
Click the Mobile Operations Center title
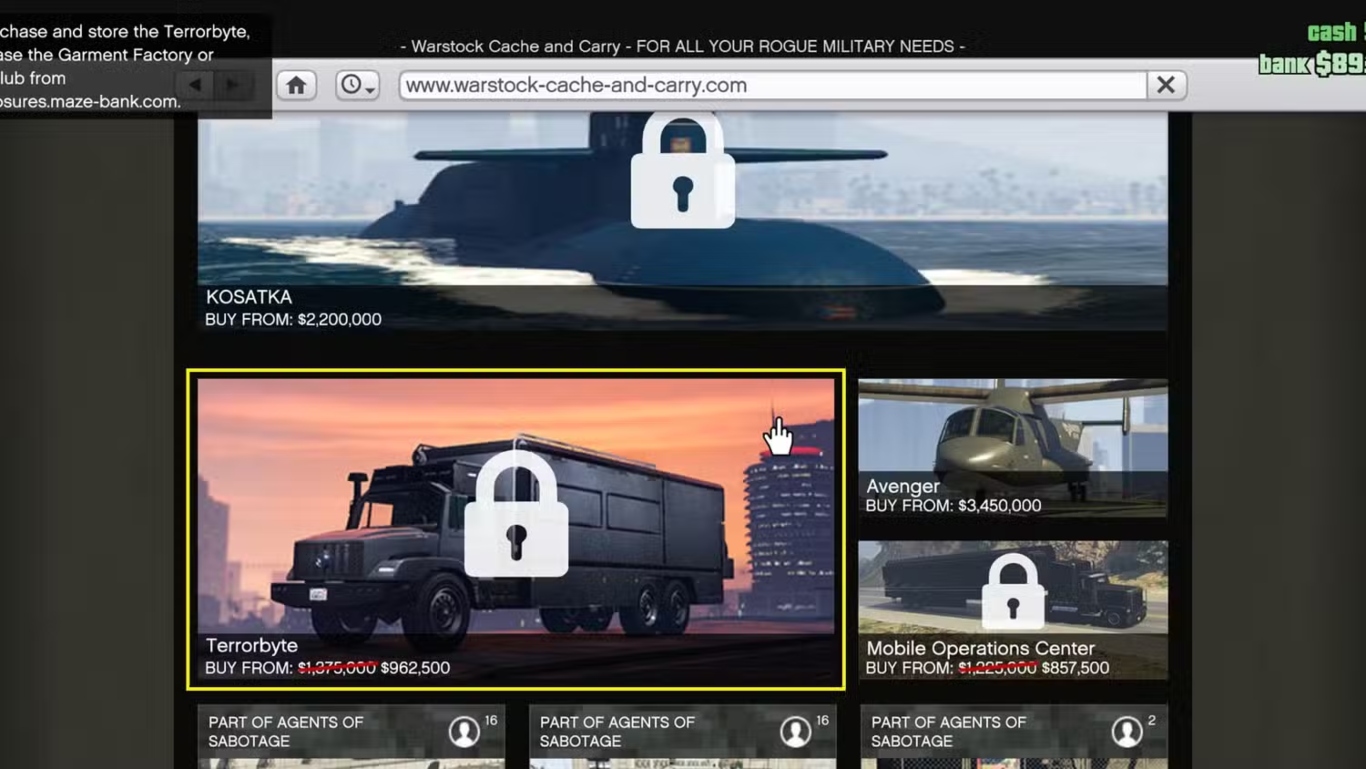tap(981, 648)
